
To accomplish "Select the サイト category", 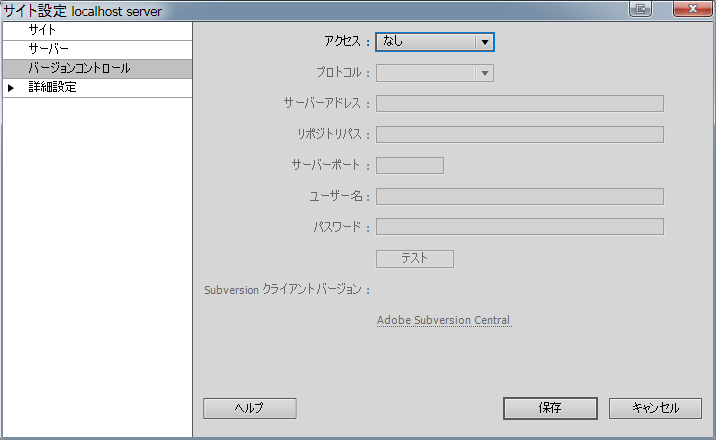I will [97, 31].
